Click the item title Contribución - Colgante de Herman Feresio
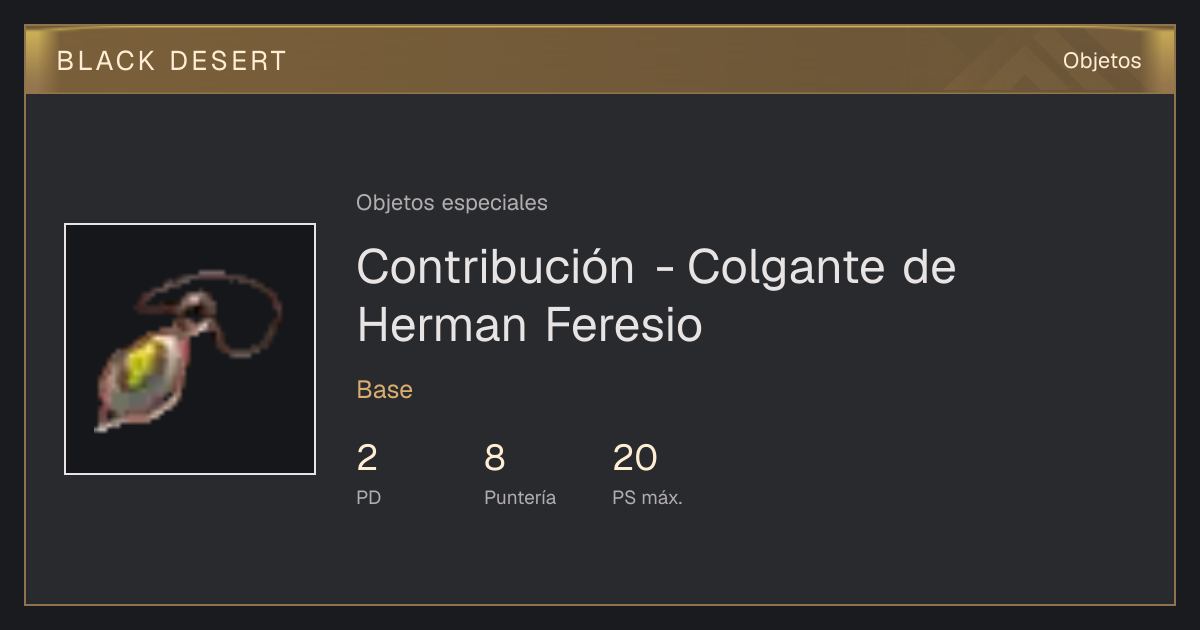1200x630 pixels. point(656,296)
